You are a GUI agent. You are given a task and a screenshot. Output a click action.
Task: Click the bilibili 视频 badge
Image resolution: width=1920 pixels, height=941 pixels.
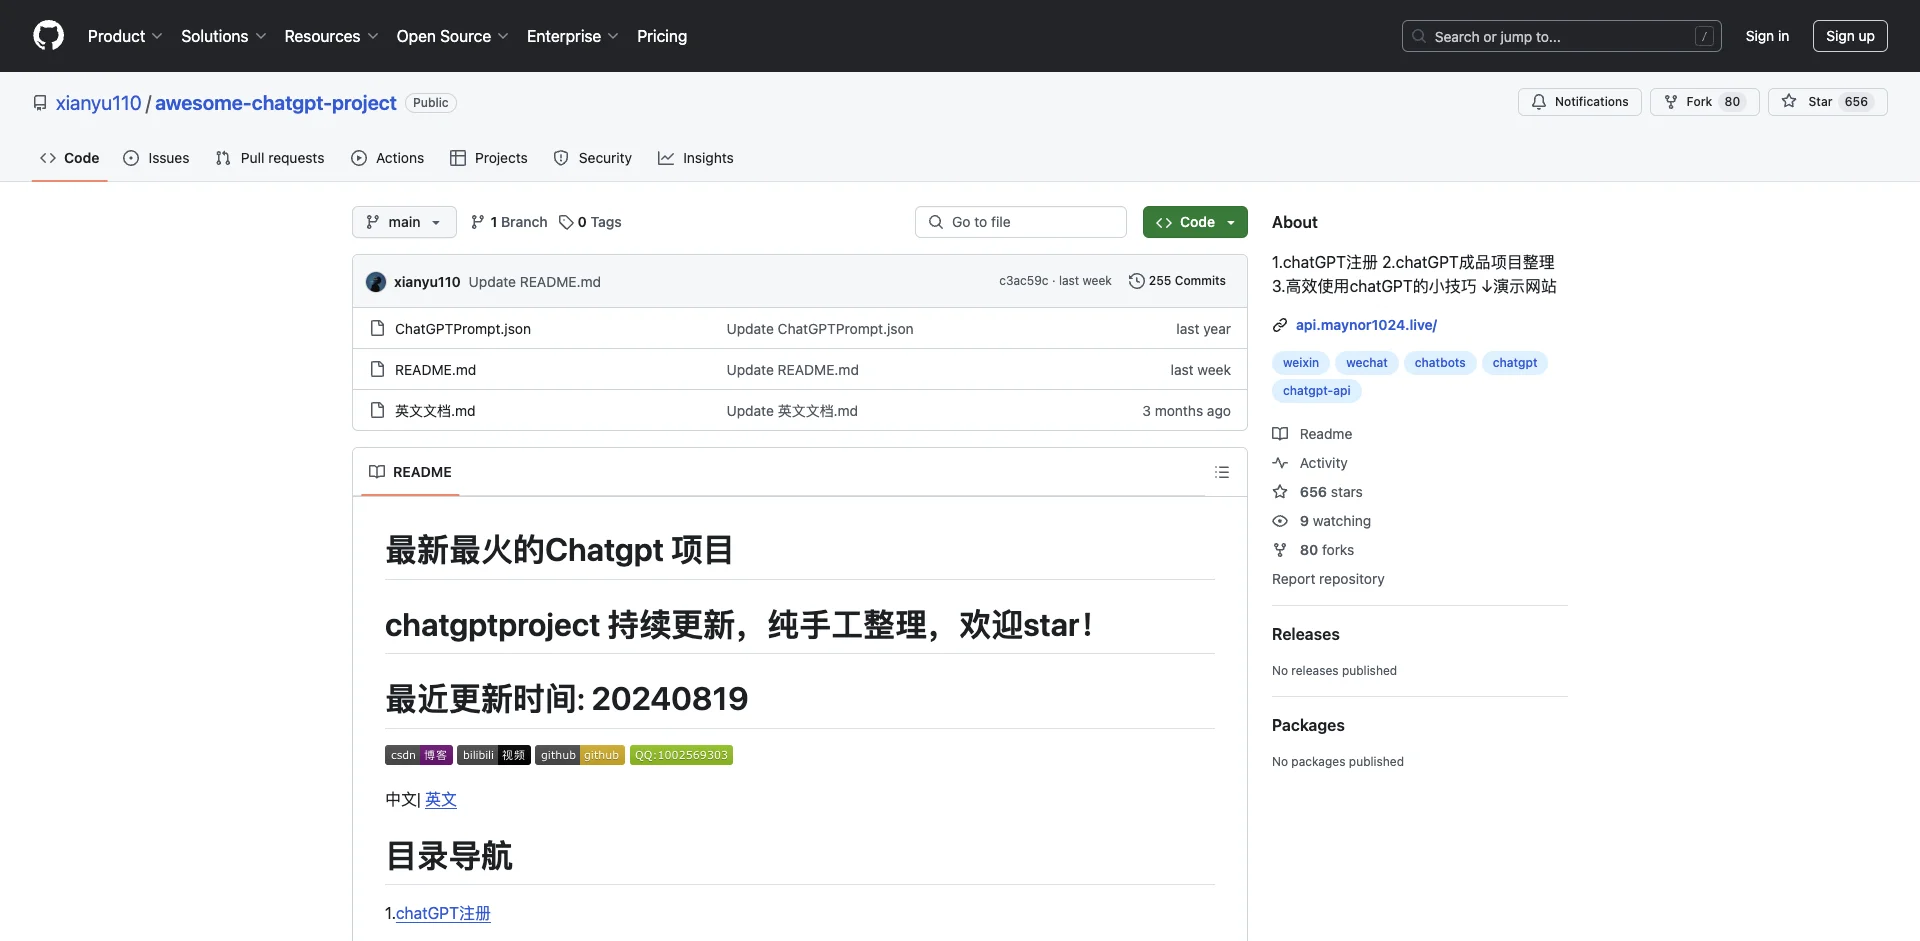pyautogui.click(x=494, y=755)
